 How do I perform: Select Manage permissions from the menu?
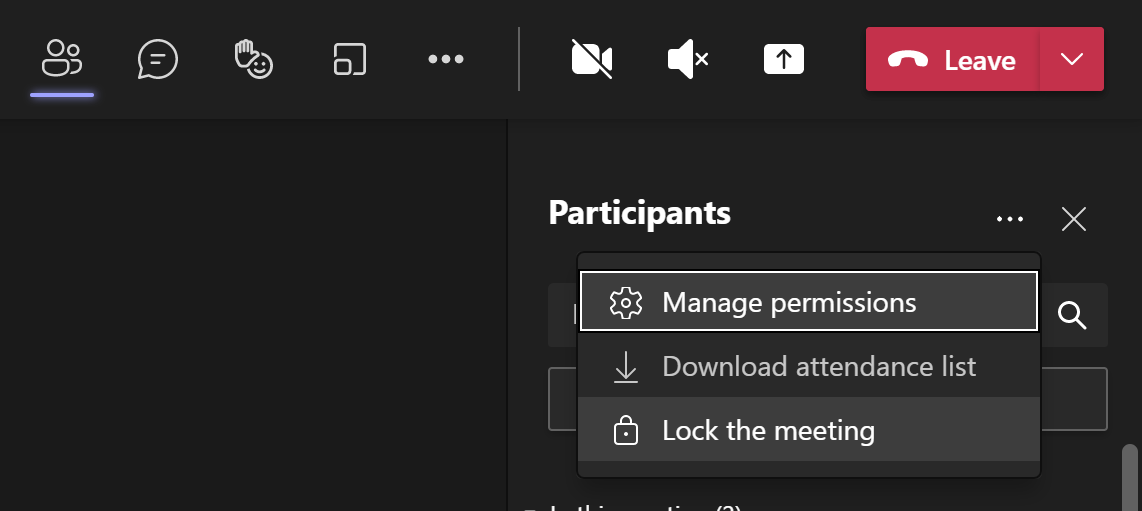[808, 302]
